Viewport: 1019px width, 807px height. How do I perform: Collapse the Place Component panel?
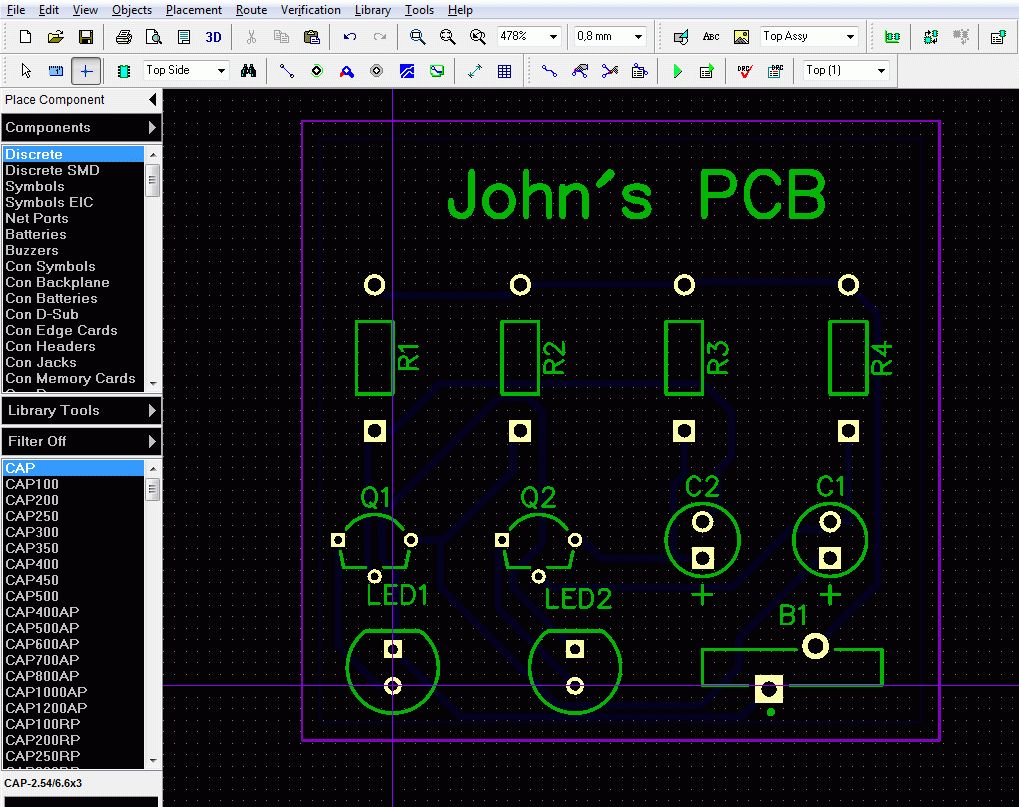[x=152, y=99]
